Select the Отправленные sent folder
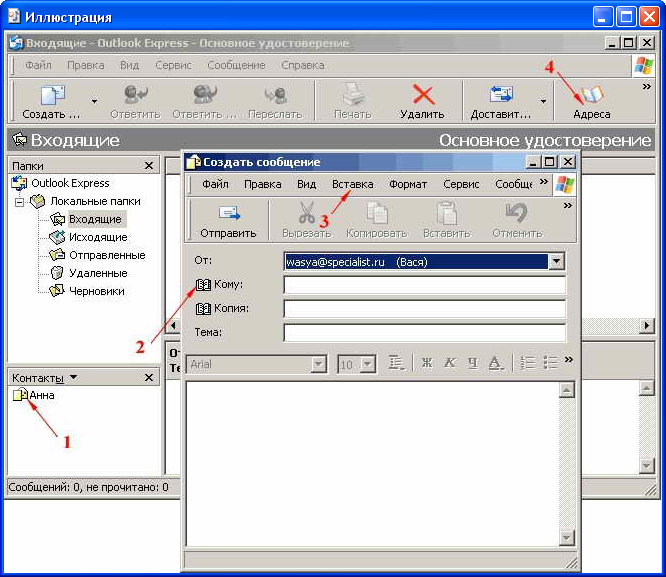This screenshot has height=577, width=666. 107,255
